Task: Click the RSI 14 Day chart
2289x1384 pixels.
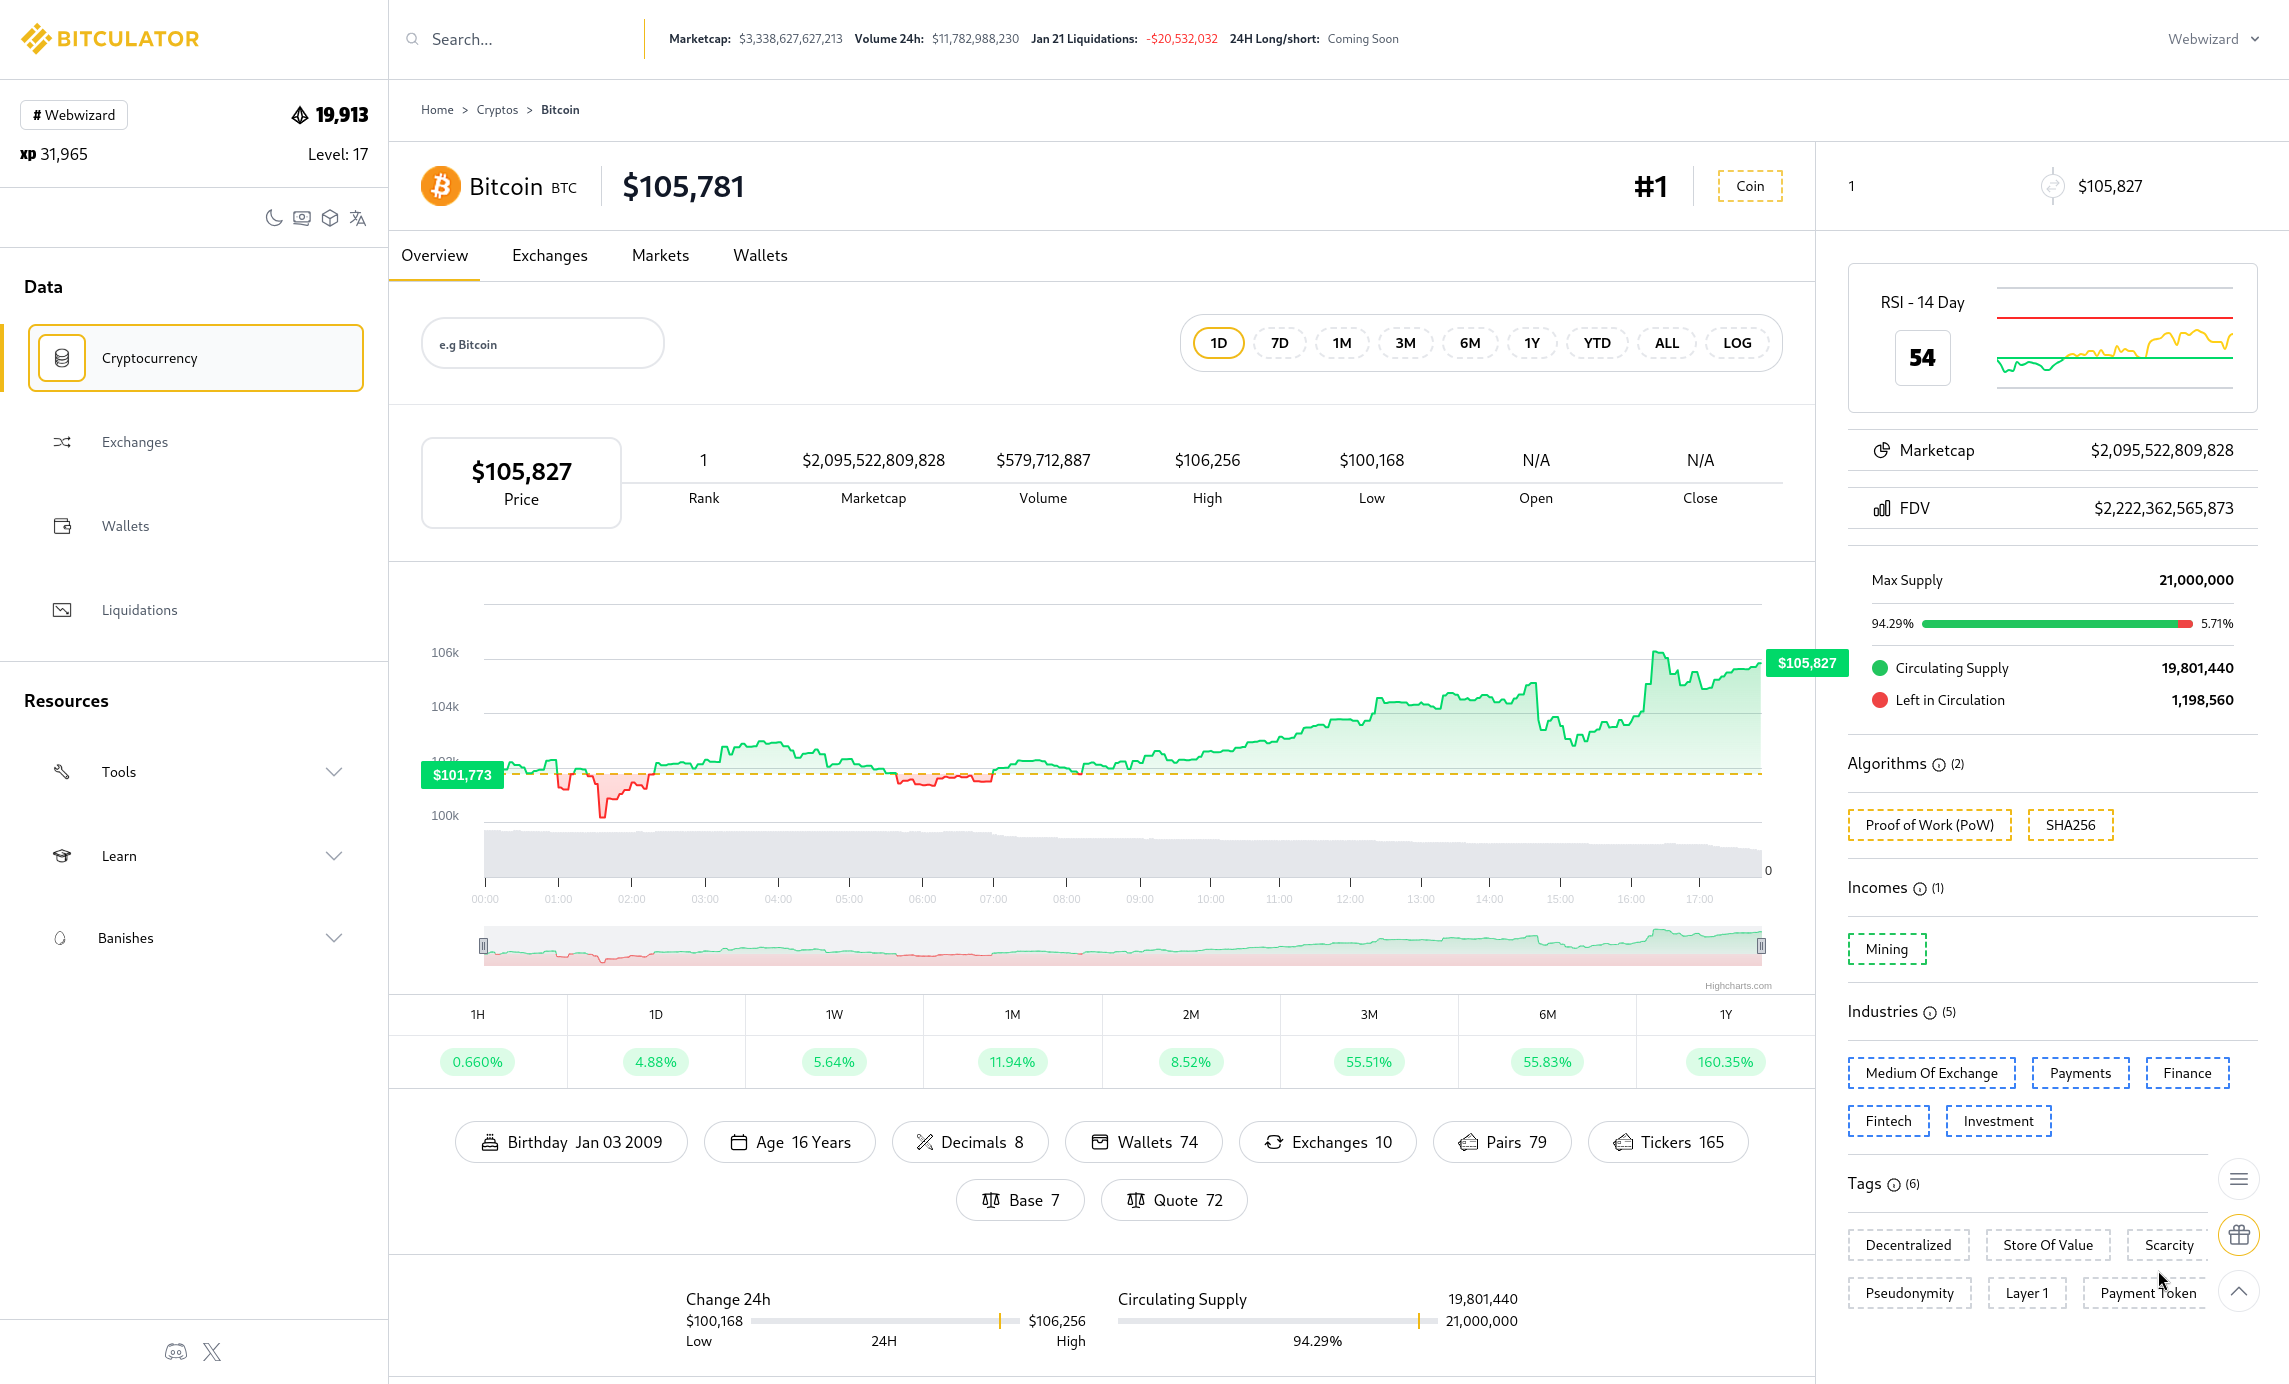Action: pyautogui.click(x=2115, y=338)
